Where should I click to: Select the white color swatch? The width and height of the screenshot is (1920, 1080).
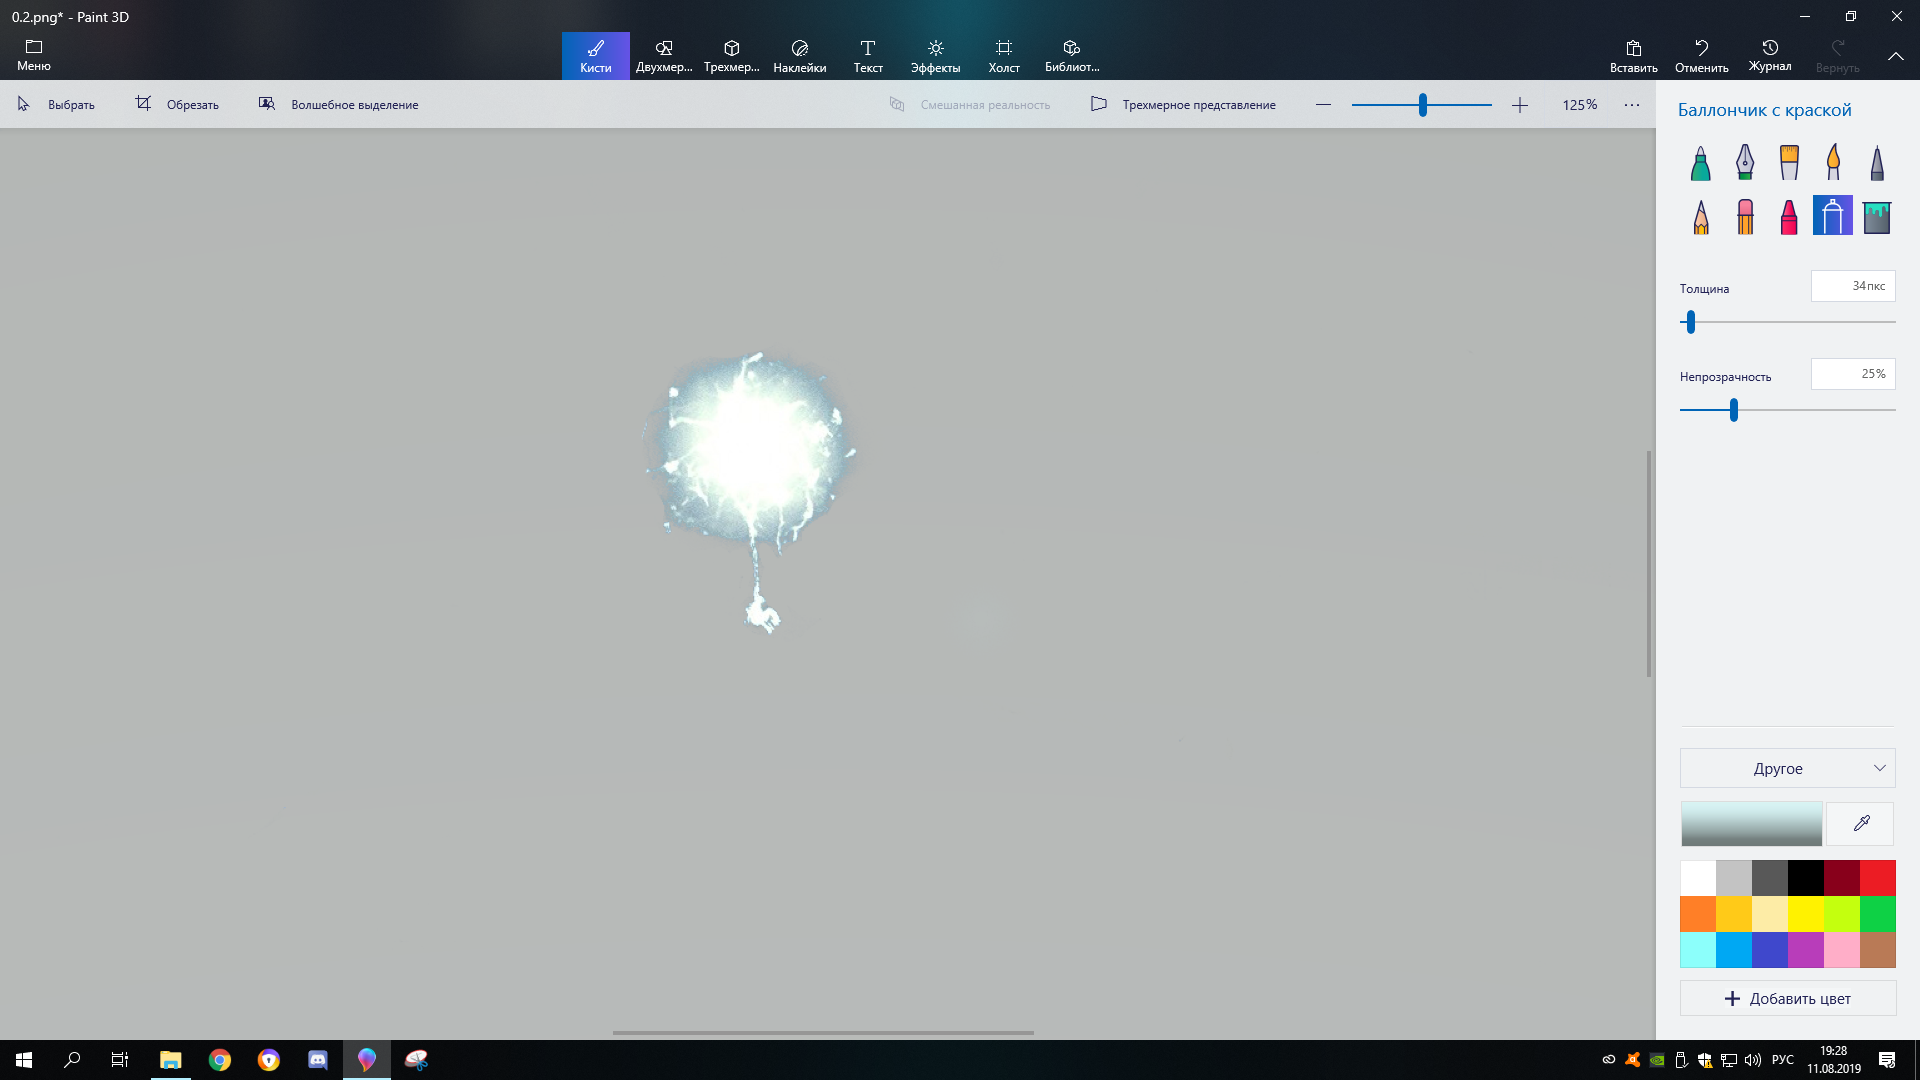pos(1698,878)
